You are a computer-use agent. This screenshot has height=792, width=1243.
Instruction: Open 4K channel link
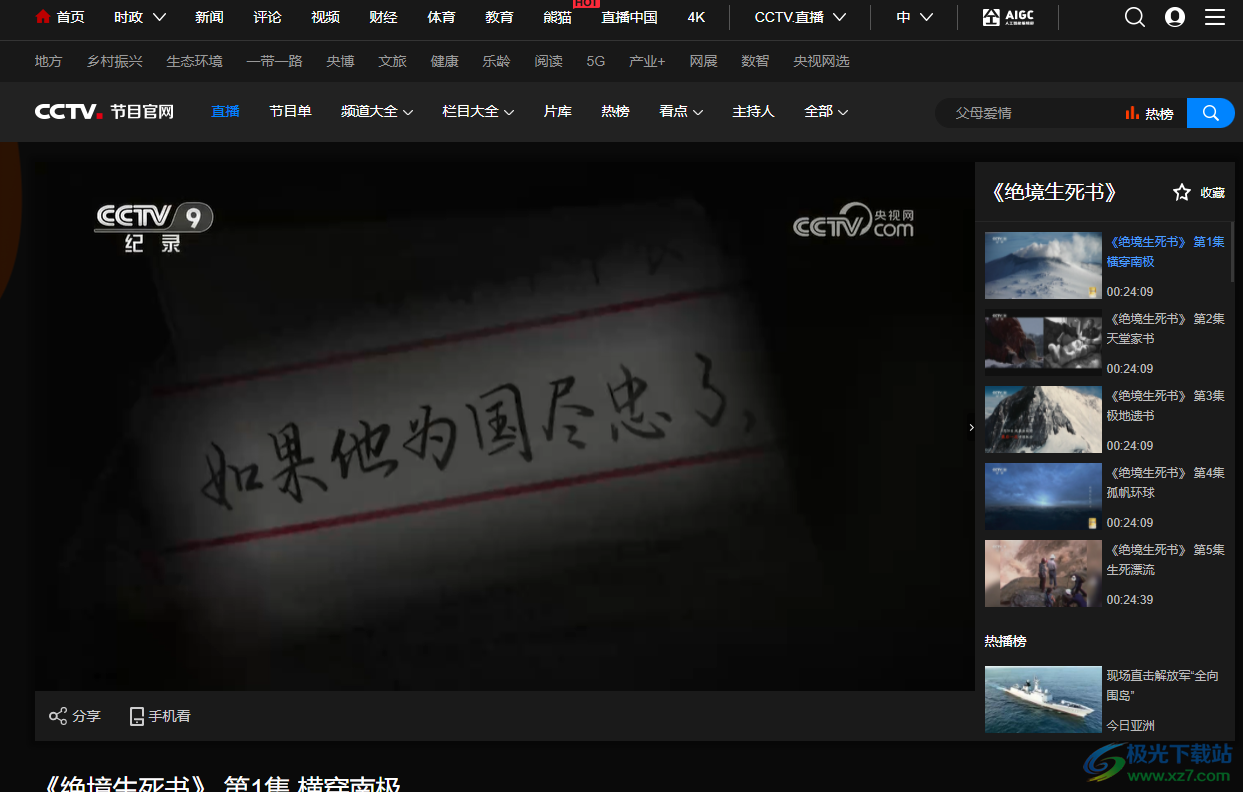coord(697,17)
